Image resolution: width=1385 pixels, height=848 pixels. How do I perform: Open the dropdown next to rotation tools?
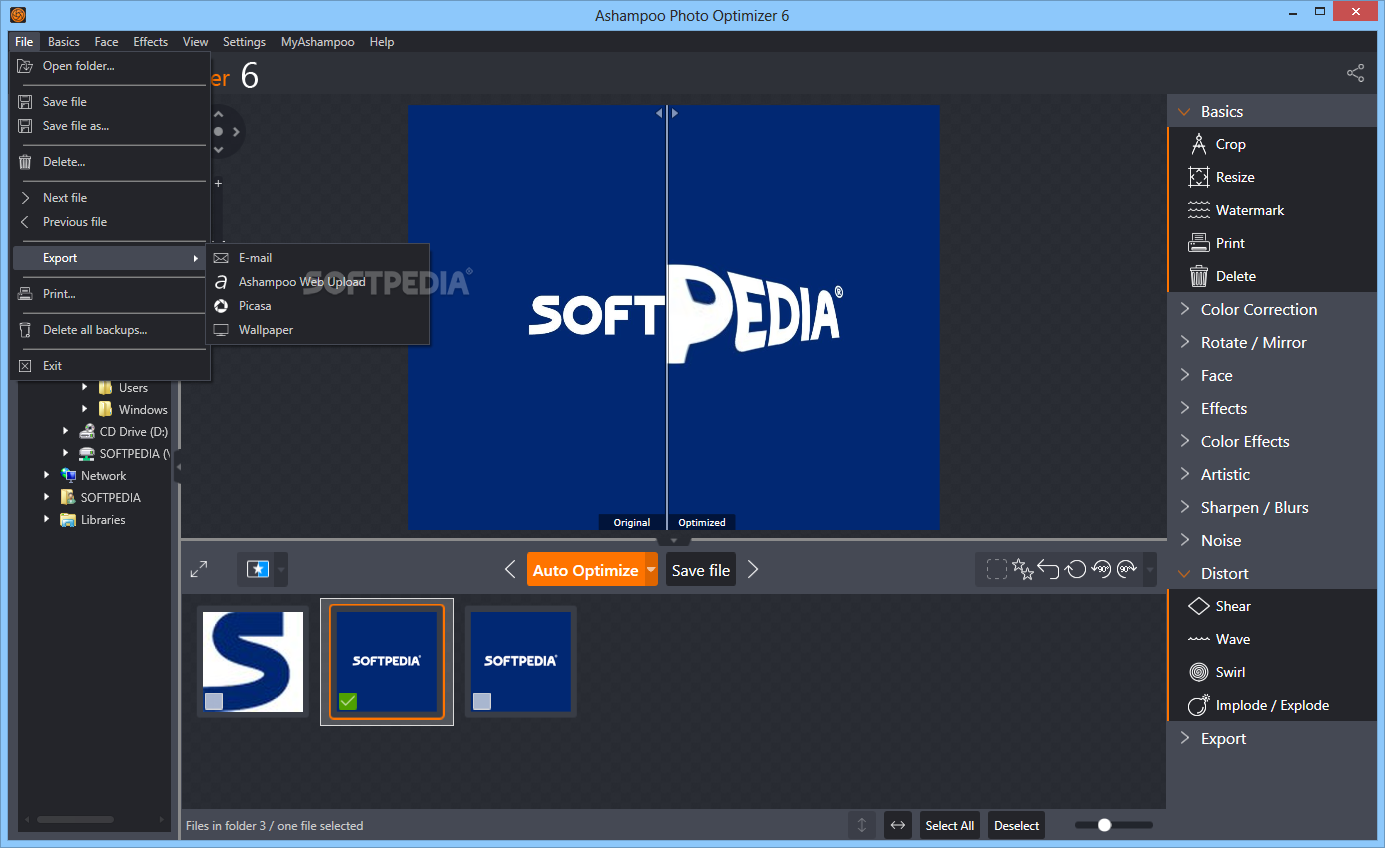point(1149,569)
